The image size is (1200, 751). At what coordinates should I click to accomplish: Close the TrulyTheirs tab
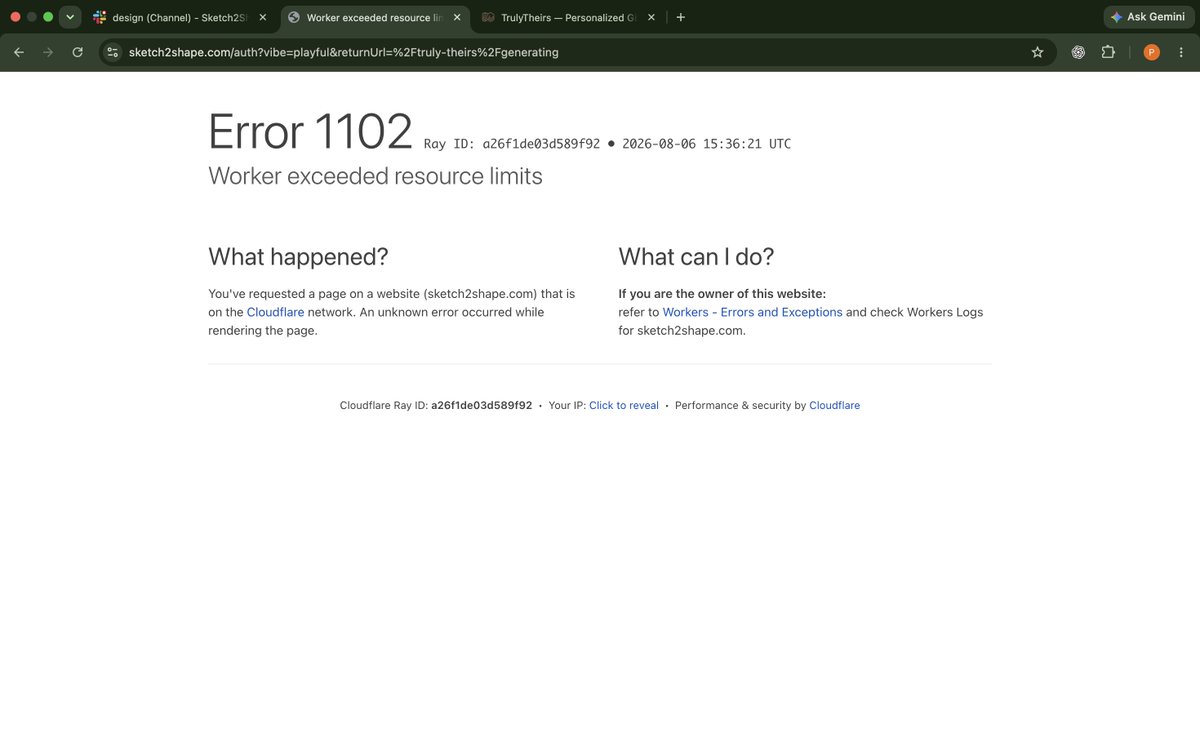point(651,17)
